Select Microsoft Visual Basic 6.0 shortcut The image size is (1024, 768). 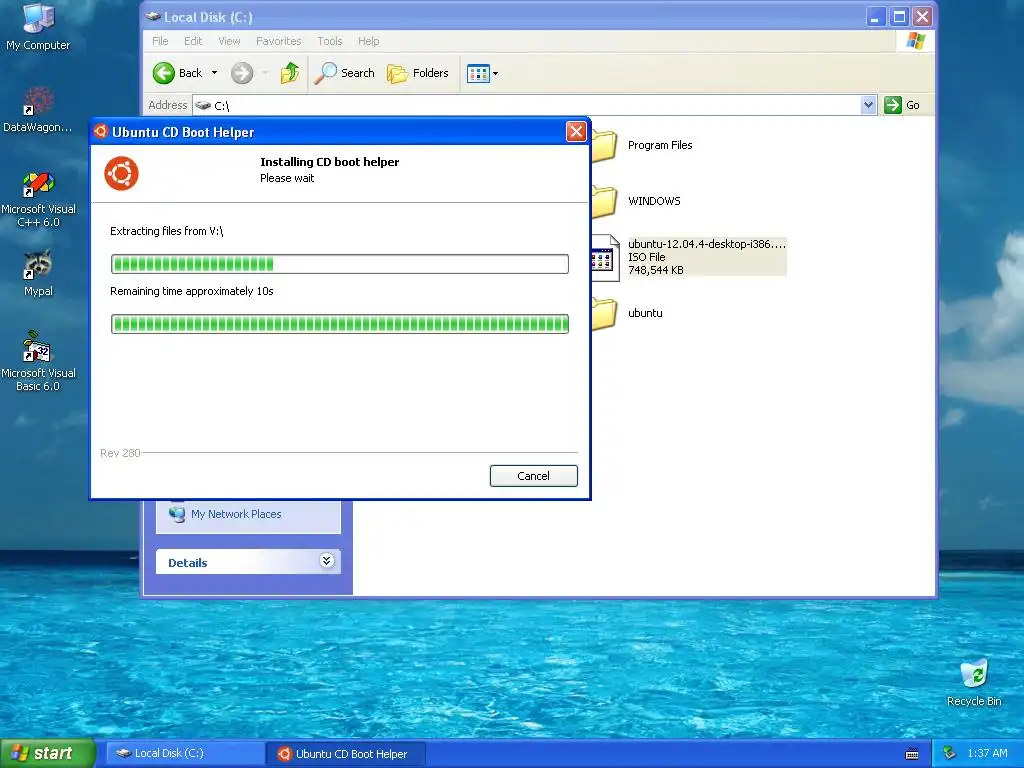pyautogui.click(x=38, y=362)
